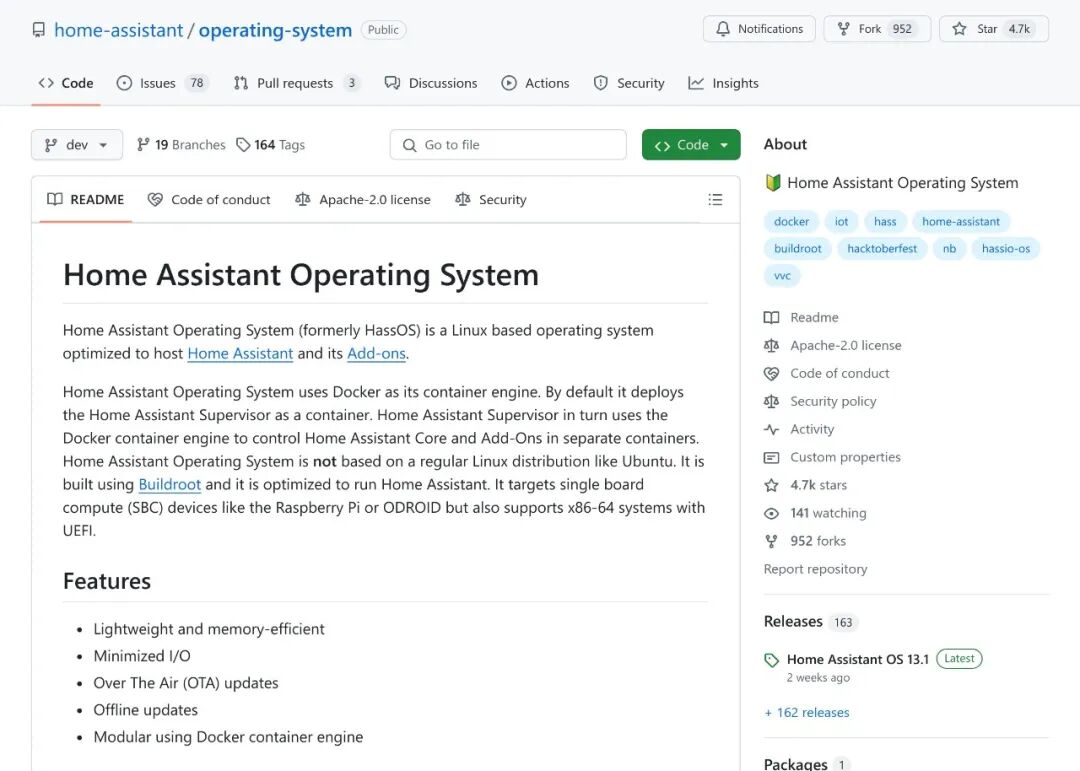Click Report repository link
This screenshot has height=771, width=1080.
[x=816, y=569]
